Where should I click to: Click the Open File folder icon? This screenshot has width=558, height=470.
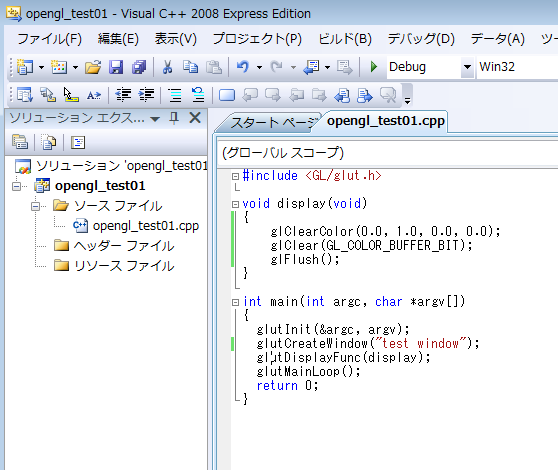pyautogui.click(x=93, y=67)
